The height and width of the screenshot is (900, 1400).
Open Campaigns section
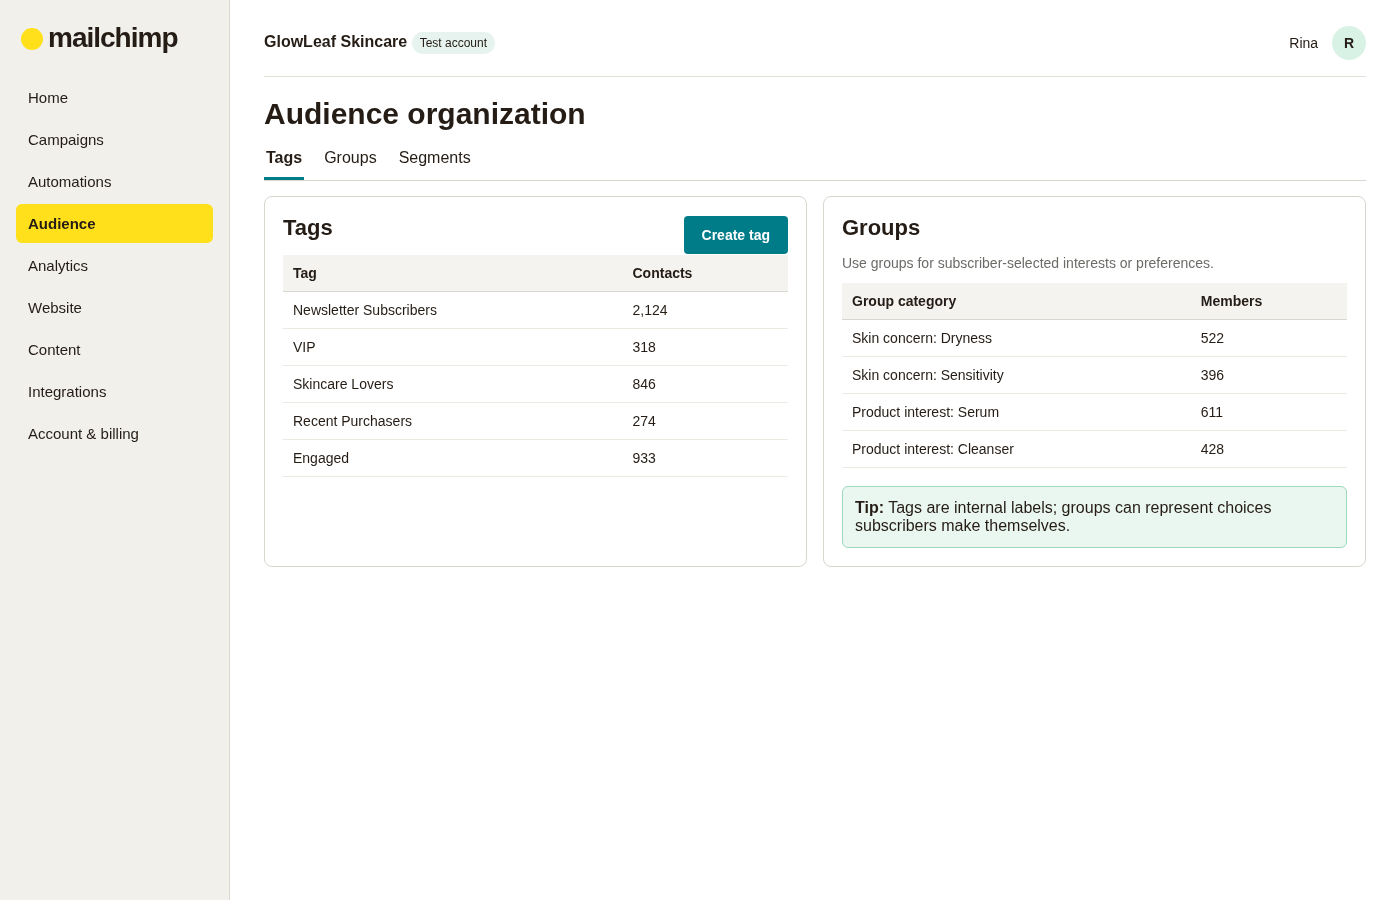click(114, 140)
